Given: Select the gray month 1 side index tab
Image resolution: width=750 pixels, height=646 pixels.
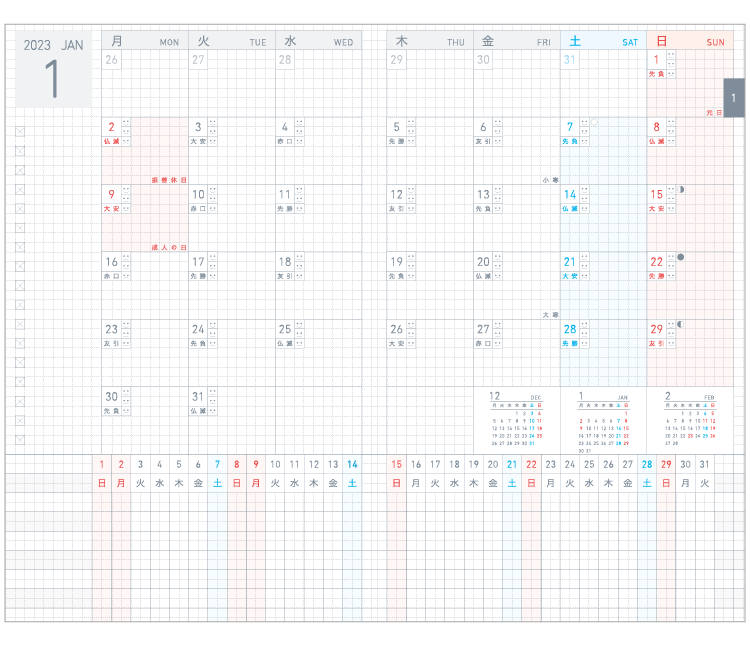Looking at the screenshot, I should 733,98.
